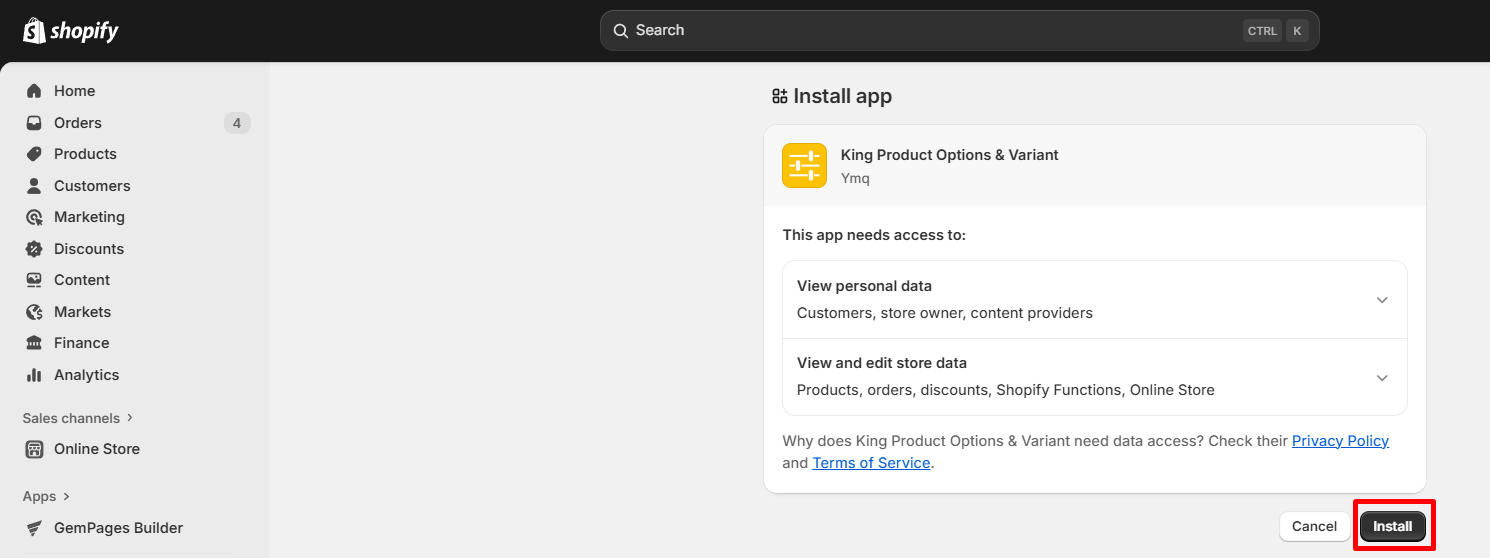Open the Analytics bar chart icon
This screenshot has height=558, width=1490.
point(34,375)
